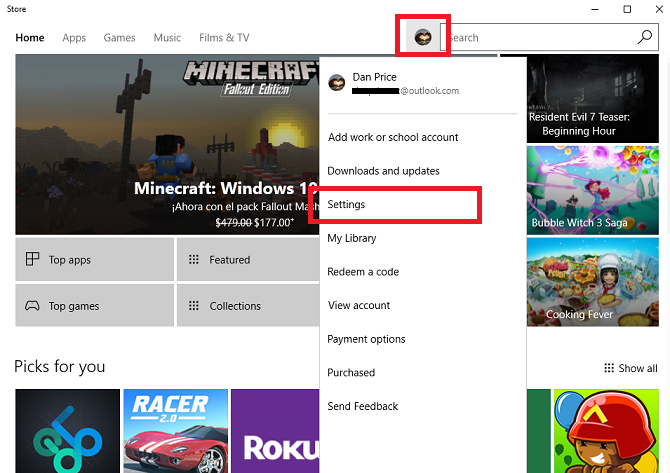Select View account

(x=359, y=306)
